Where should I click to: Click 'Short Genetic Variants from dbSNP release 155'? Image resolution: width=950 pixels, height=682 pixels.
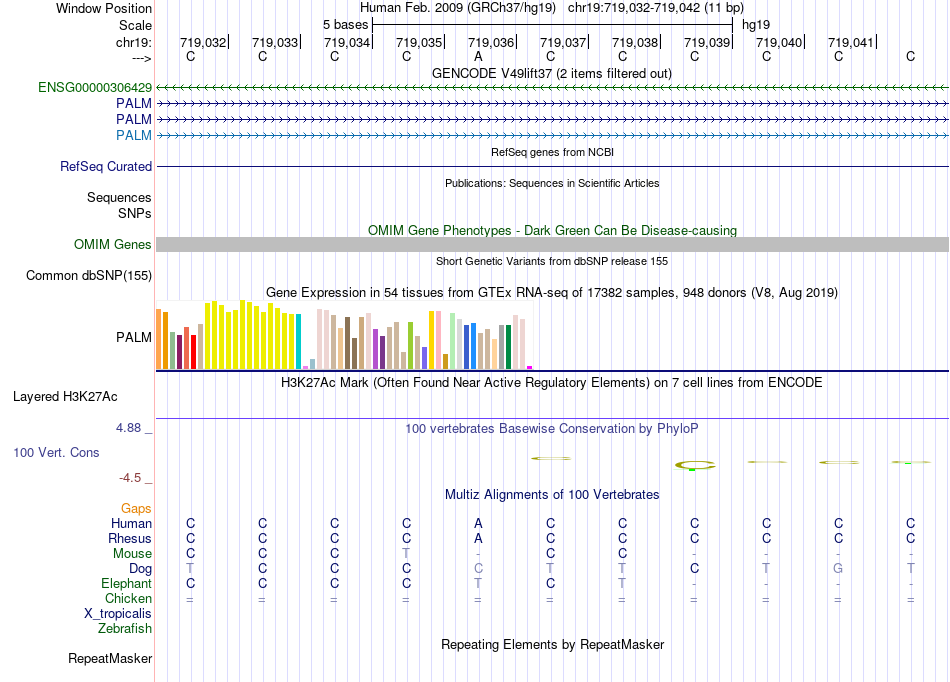click(552, 261)
